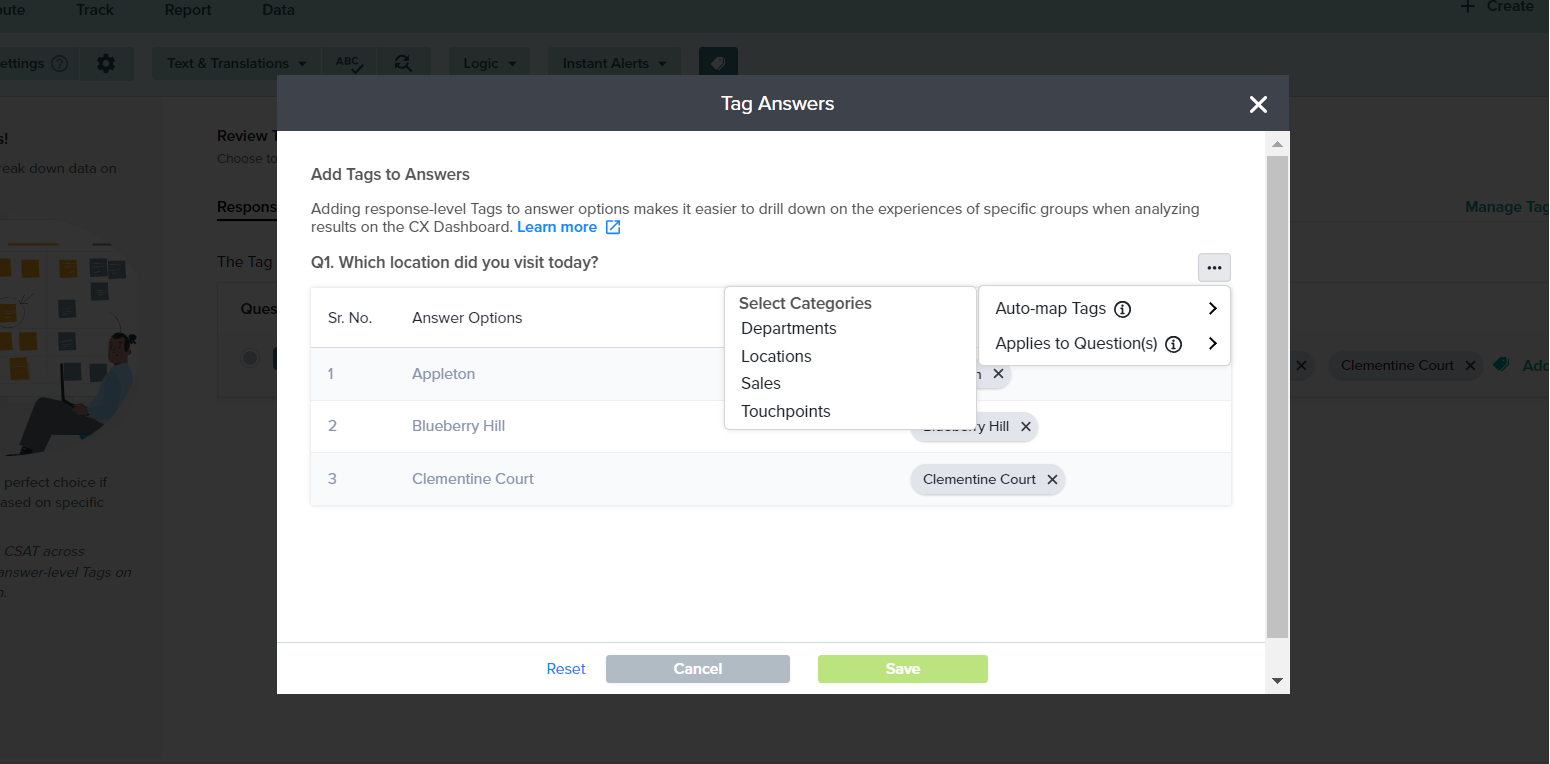Select Departments category
Viewport: 1550px width, 764px height.
788,329
